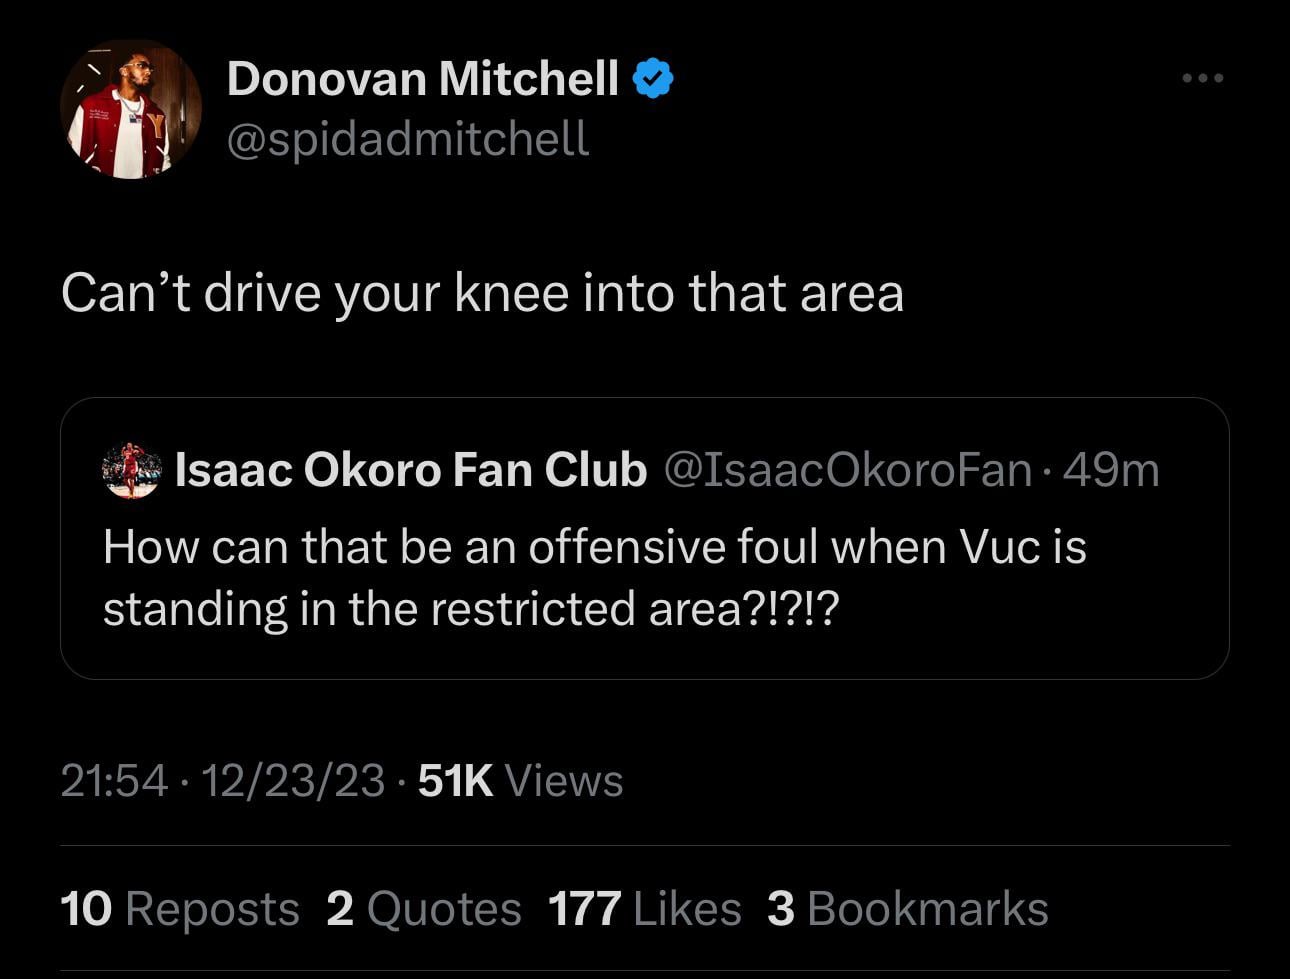Image resolution: width=1290 pixels, height=979 pixels.
Task: Click the Isaac Okoro Fan Club avatar
Action: (x=131, y=470)
